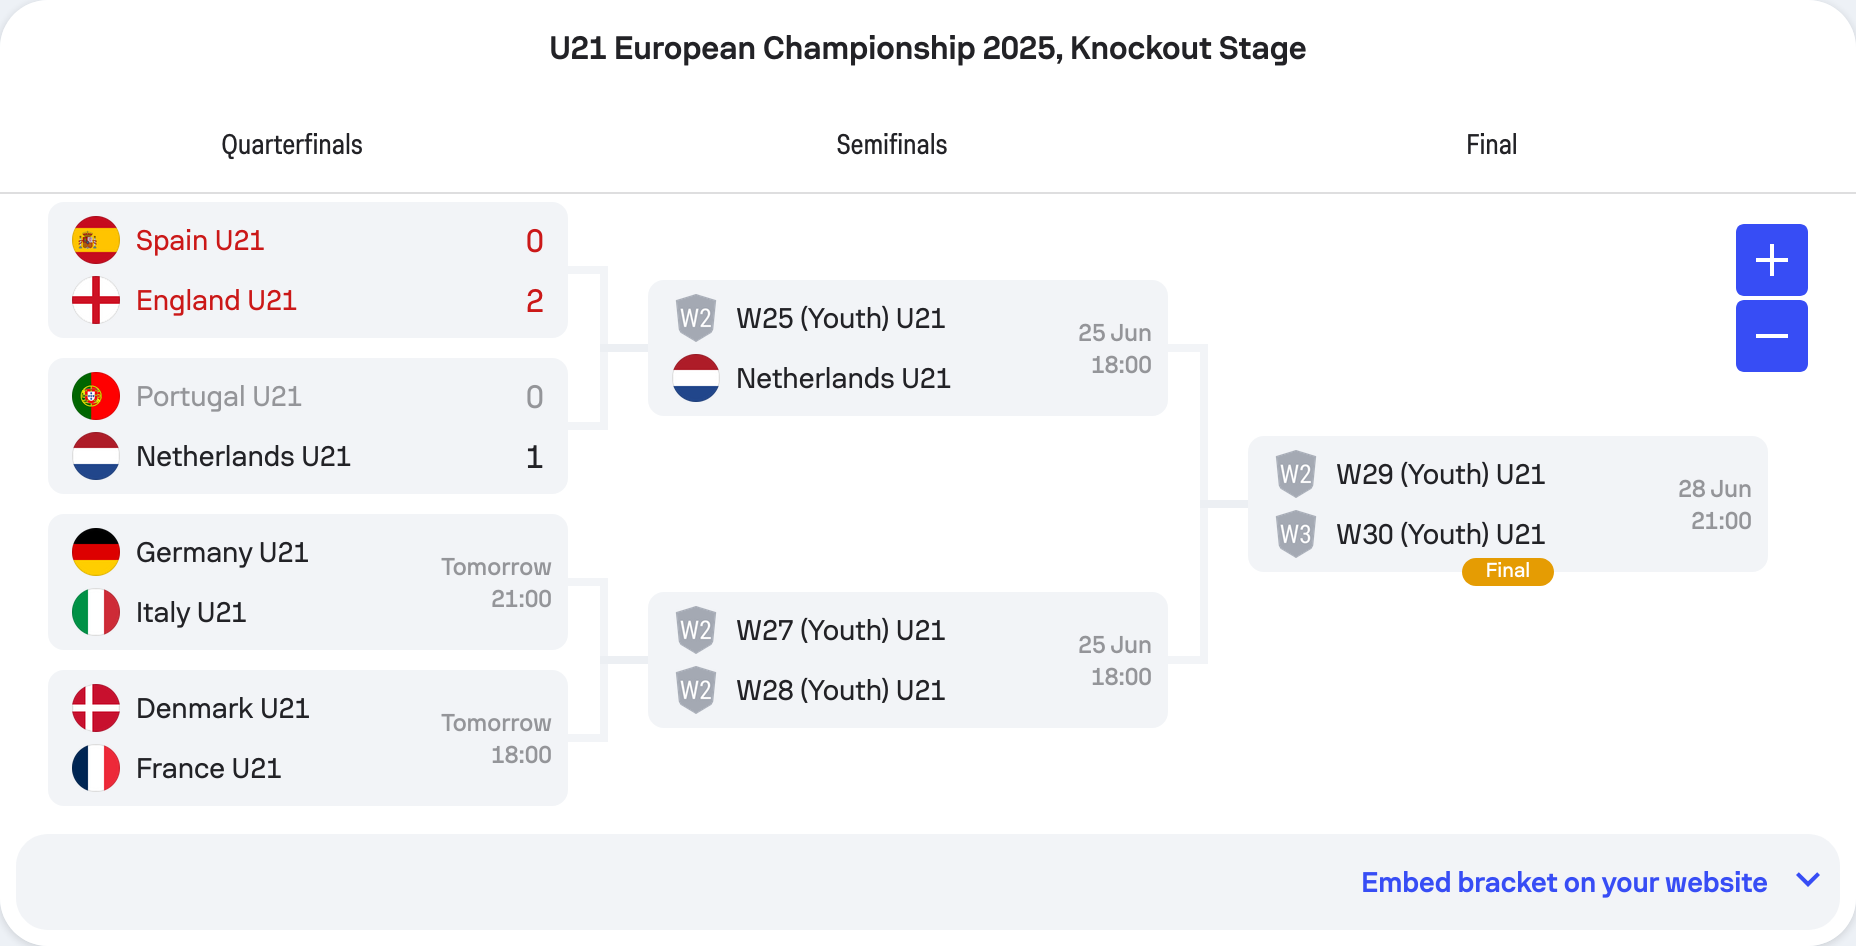
Task: Select the Semifinals column header
Action: coord(891,145)
